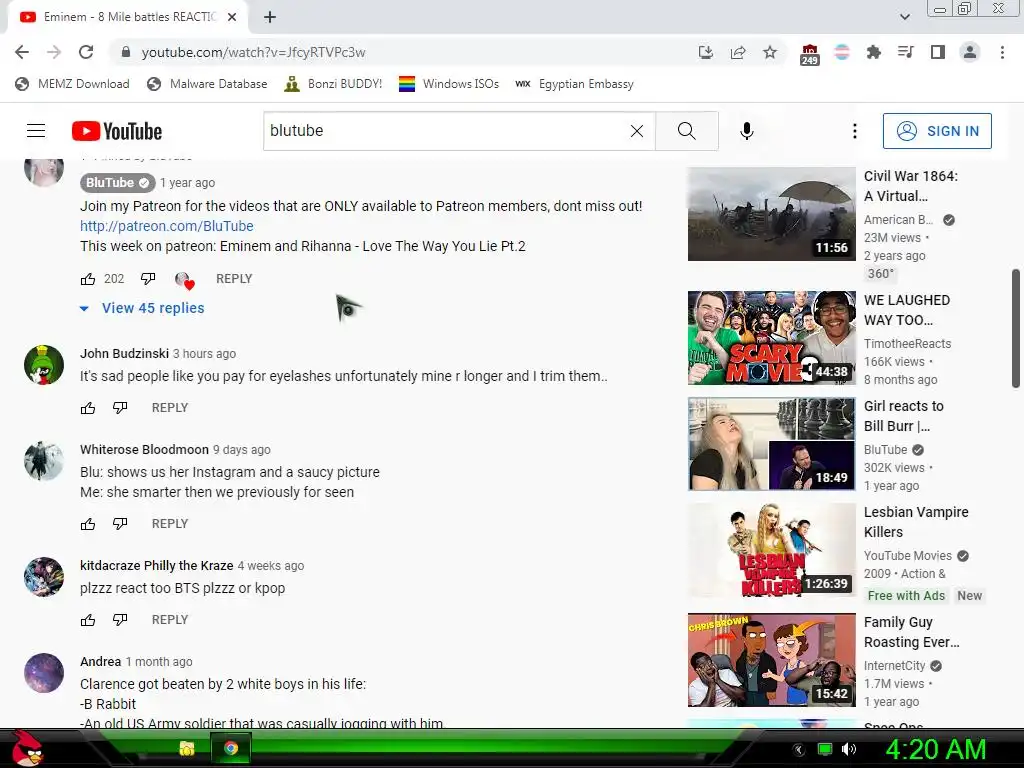Click the SIGN IN button
Screen dimensions: 1024x768
[x=937, y=131]
